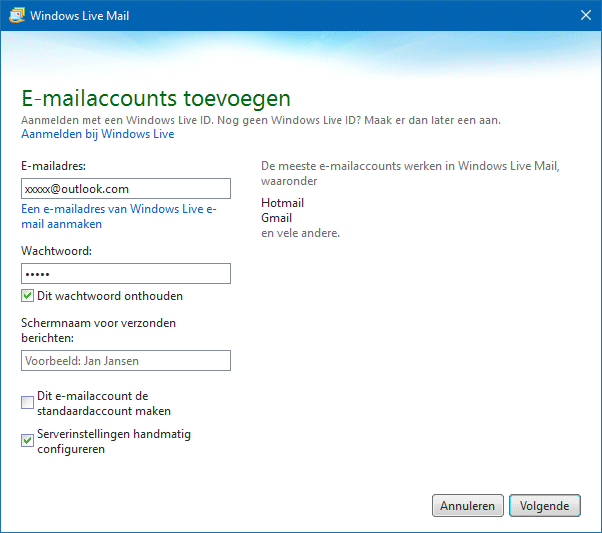The width and height of the screenshot is (602, 533).
Task: Click the Windows Live Mail title bar icon
Action: 17,15
